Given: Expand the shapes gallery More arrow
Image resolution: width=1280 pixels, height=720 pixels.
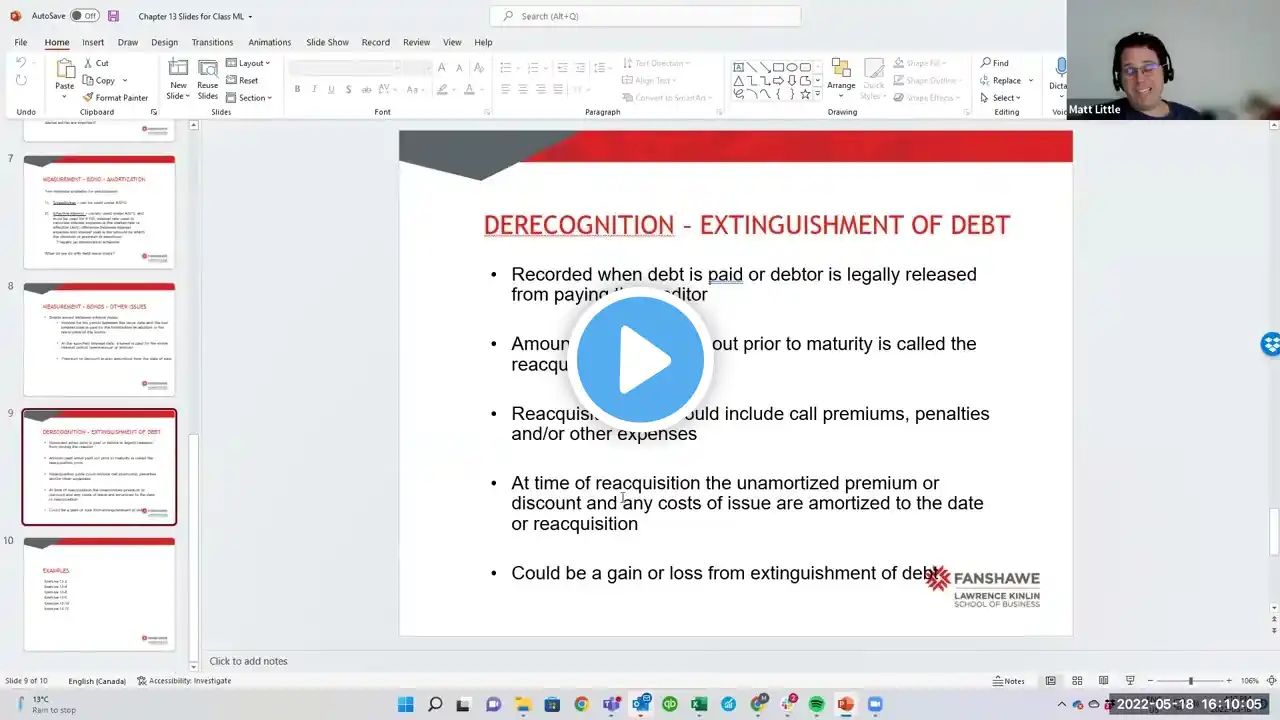Looking at the screenshot, I should pyautogui.click(x=819, y=95).
